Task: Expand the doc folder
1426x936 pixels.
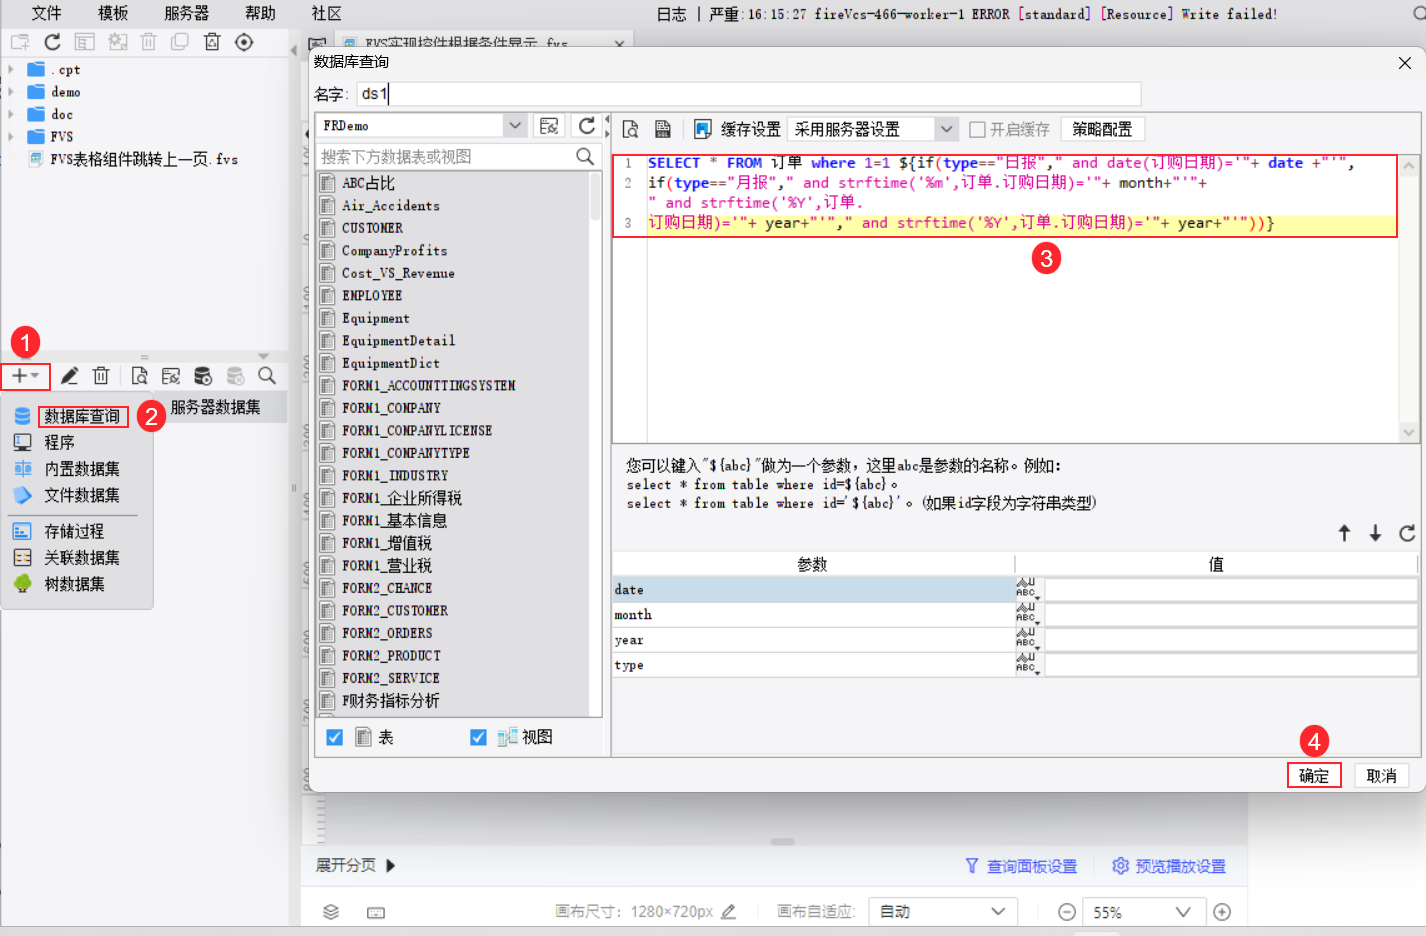Action: [x=11, y=114]
